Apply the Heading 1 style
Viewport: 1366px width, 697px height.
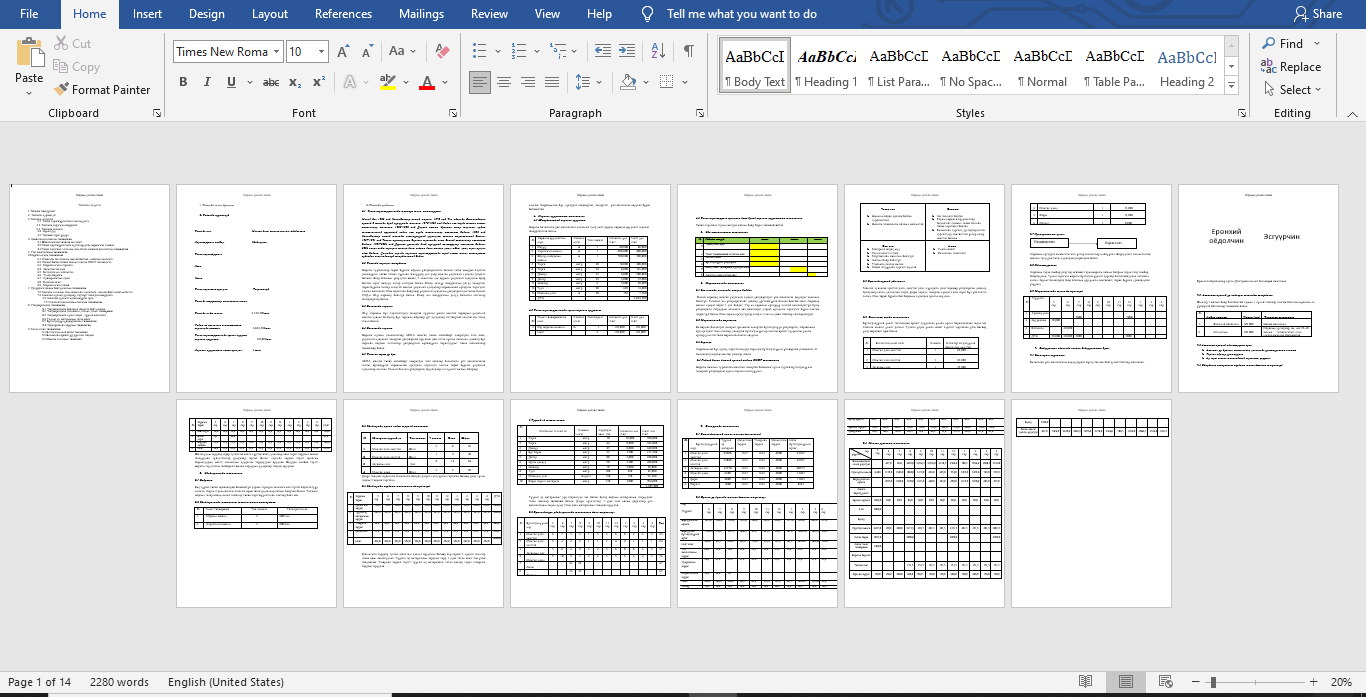[x=826, y=66]
